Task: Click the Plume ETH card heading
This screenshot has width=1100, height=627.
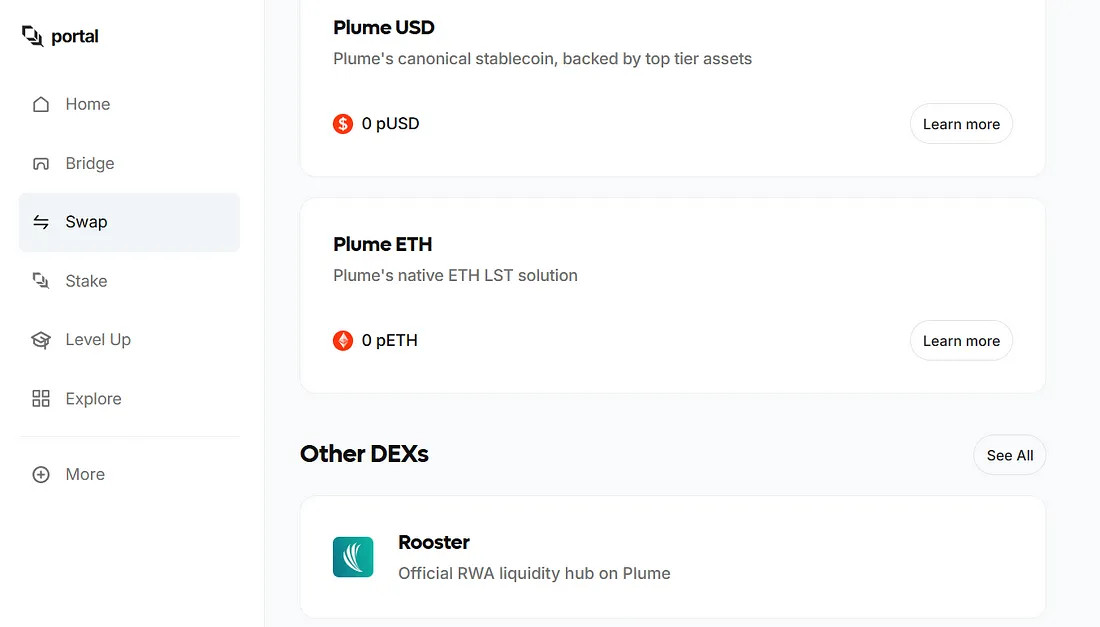Action: click(383, 244)
